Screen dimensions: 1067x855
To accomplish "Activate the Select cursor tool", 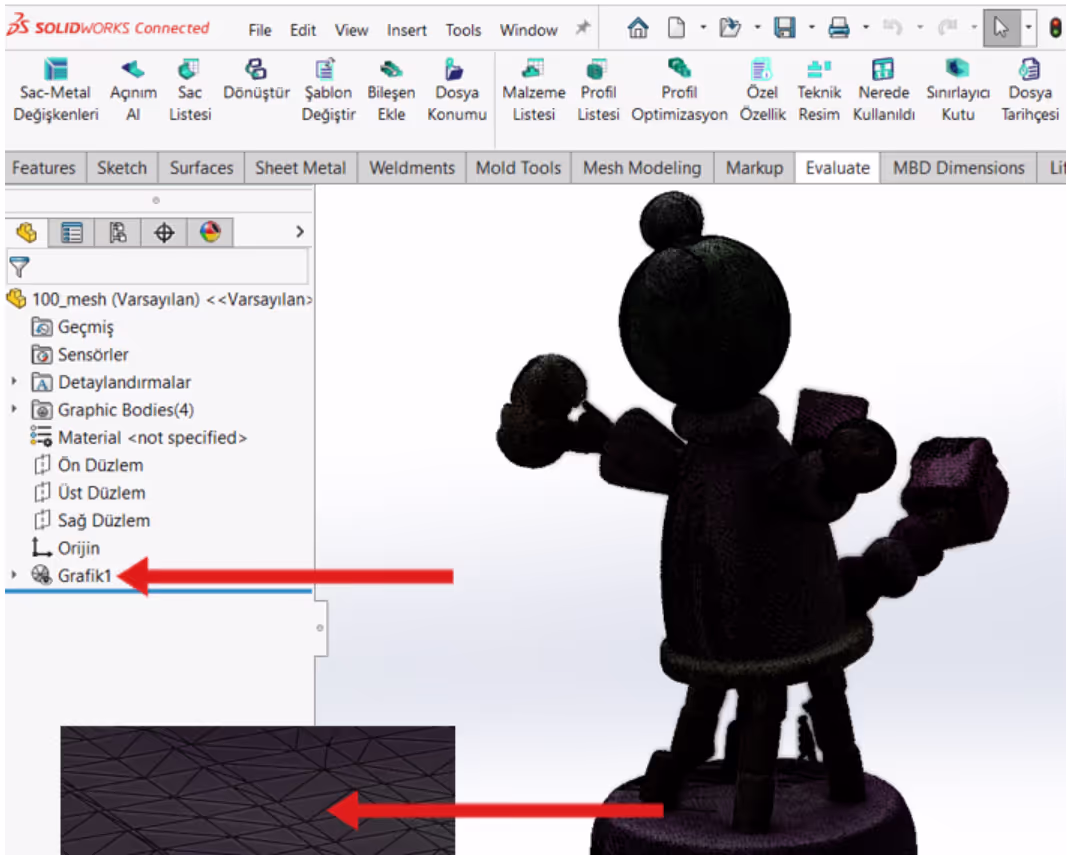I will pyautogui.click(x=1001, y=28).
